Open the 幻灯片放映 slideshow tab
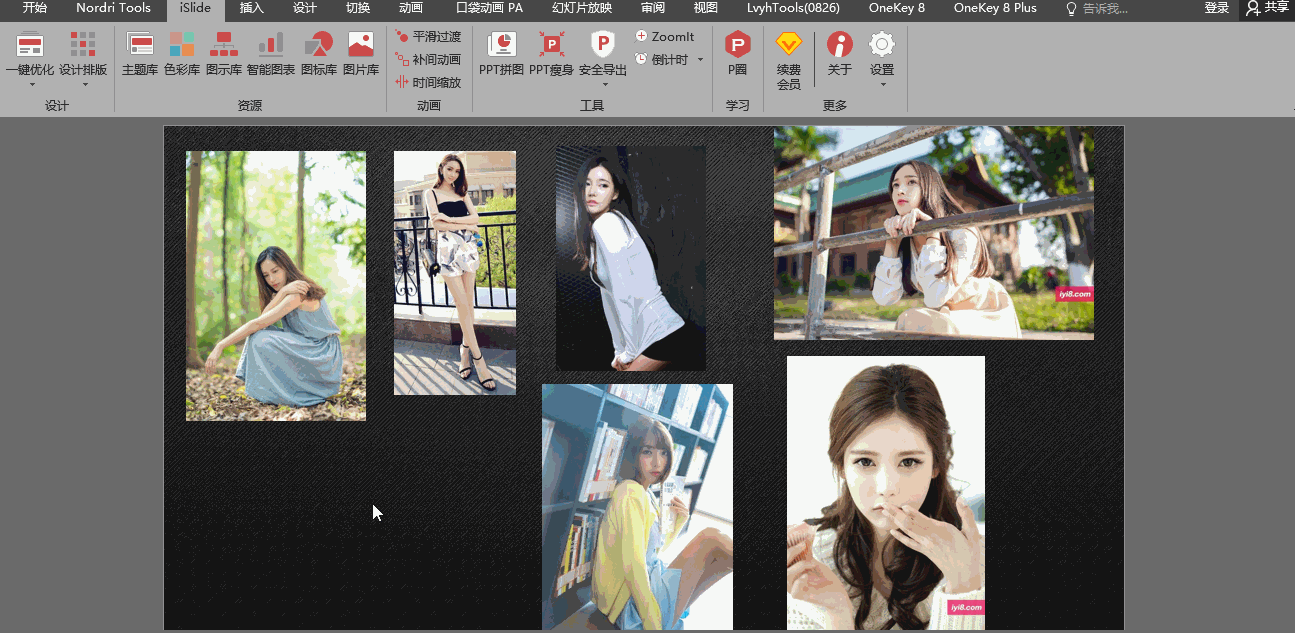 click(x=582, y=8)
